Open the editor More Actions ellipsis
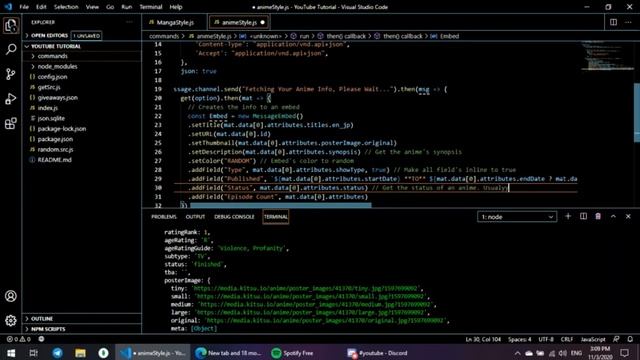Image resolution: width=640 pixels, height=360 pixels. [628, 22]
